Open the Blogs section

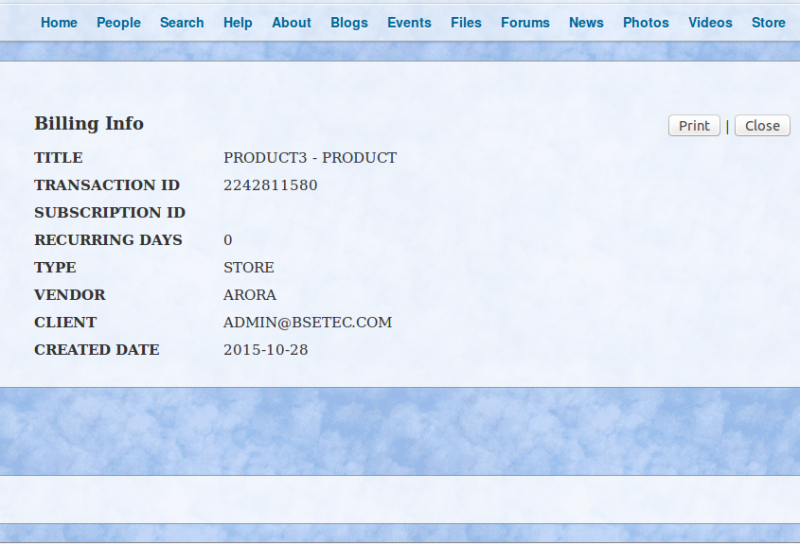pyautogui.click(x=349, y=23)
